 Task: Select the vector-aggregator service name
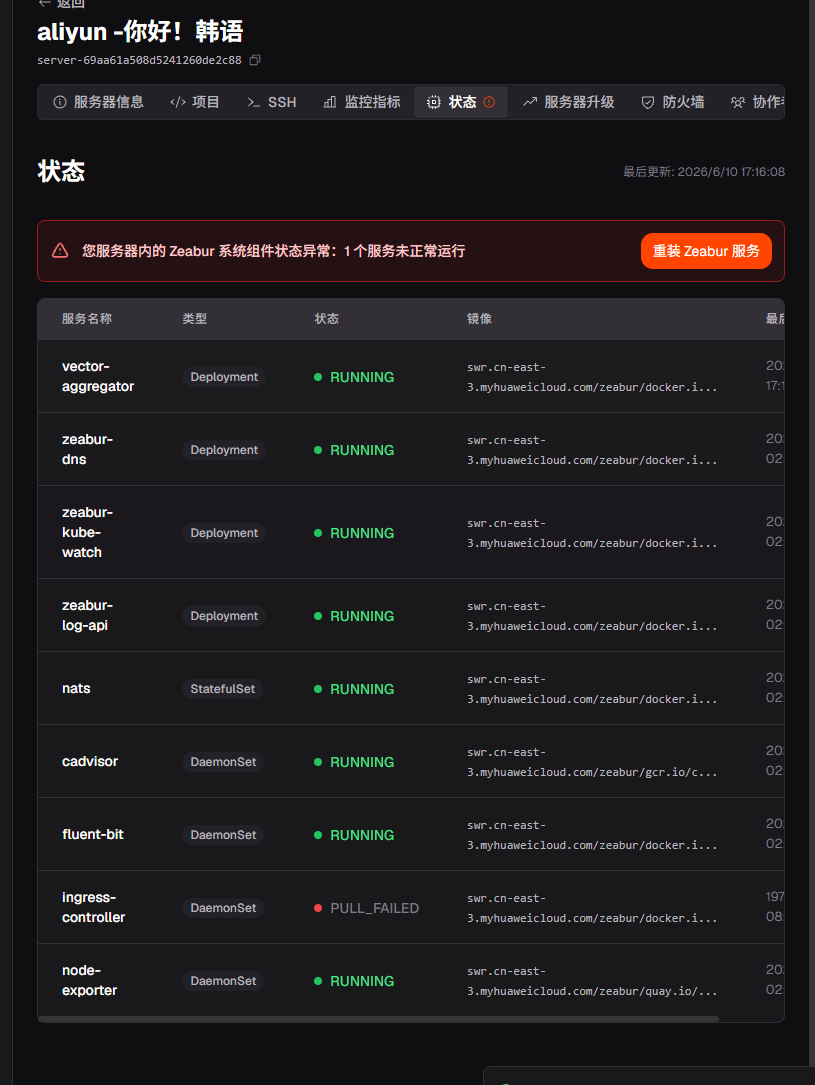coord(98,376)
